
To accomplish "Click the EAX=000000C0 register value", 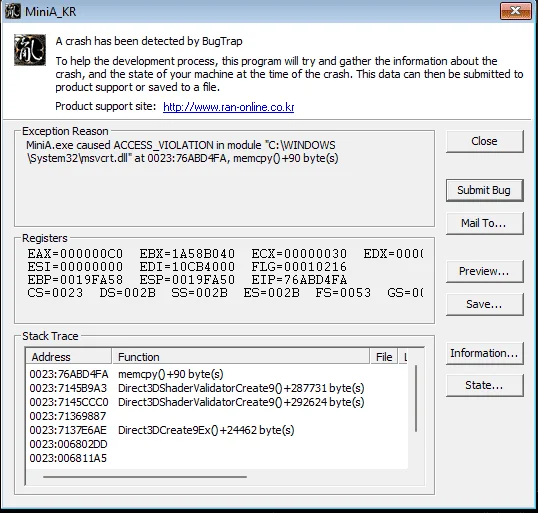I will [x=75, y=254].
